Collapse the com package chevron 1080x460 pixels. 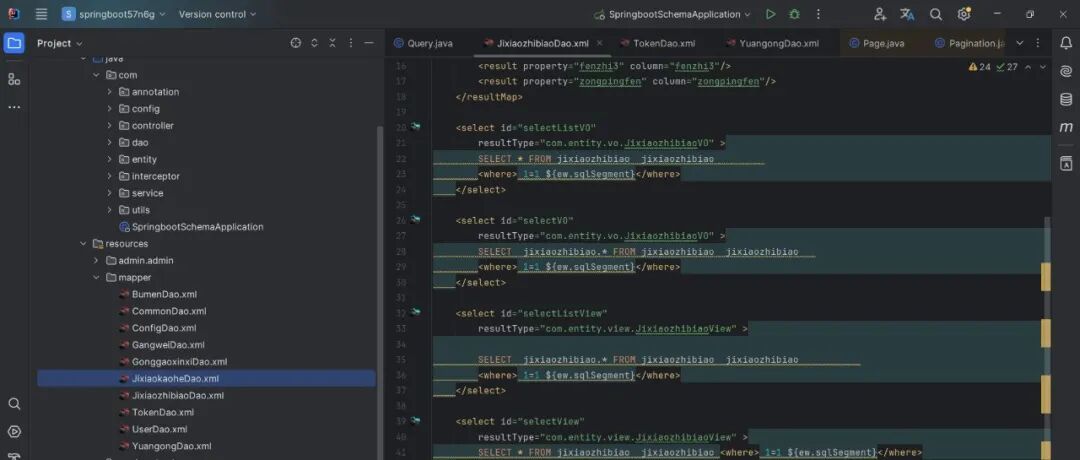click(96, 75)
